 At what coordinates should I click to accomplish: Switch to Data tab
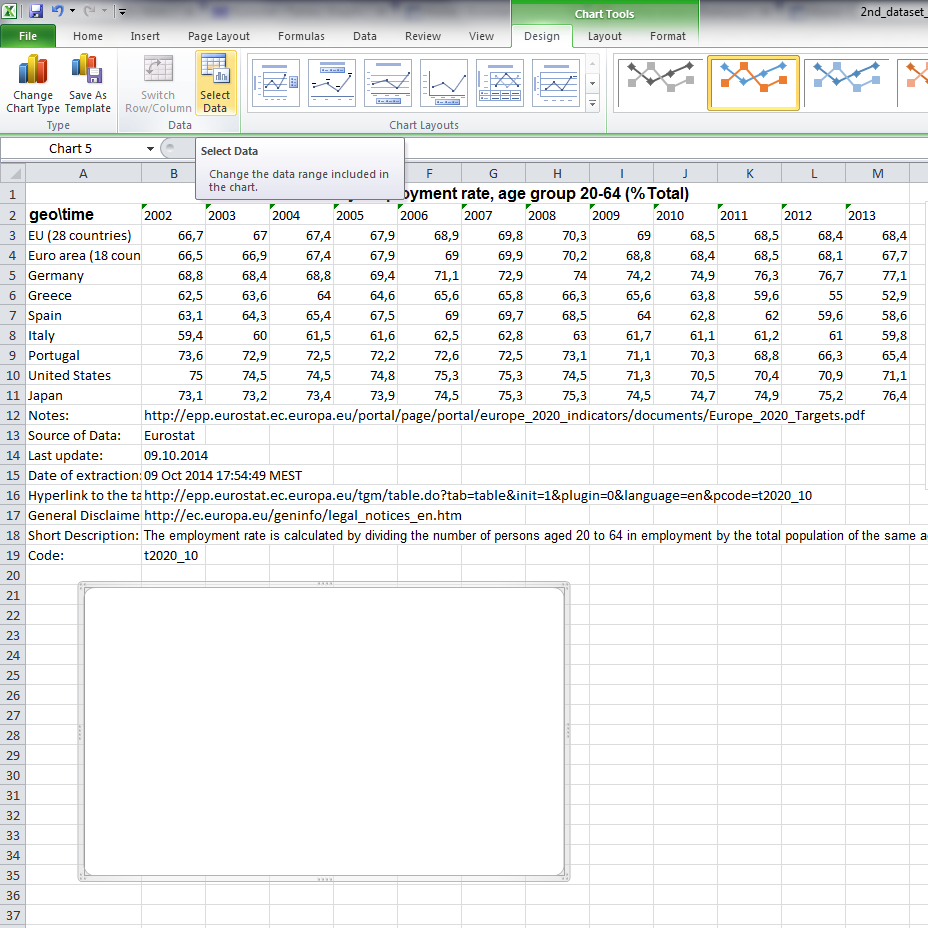tap(365, 36)
